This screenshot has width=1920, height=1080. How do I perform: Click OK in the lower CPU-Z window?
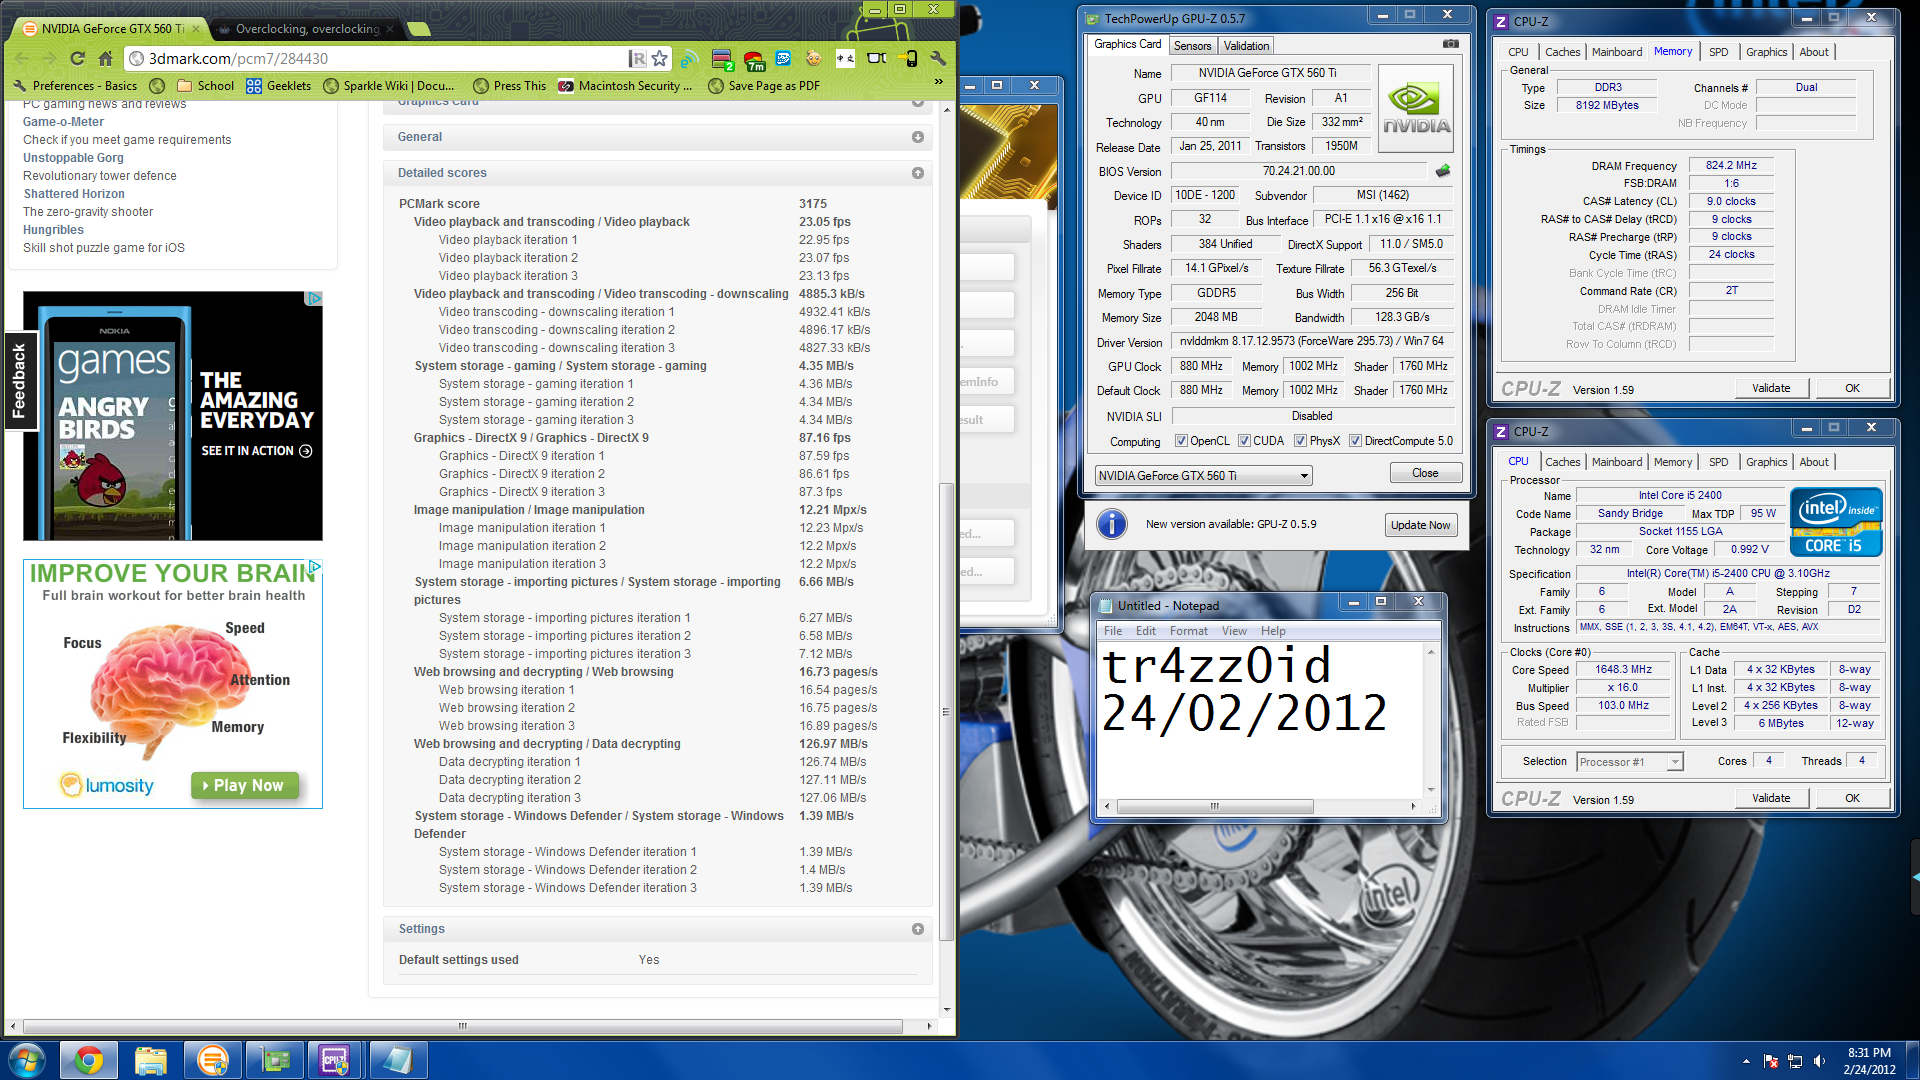[x=1852, y=798]
